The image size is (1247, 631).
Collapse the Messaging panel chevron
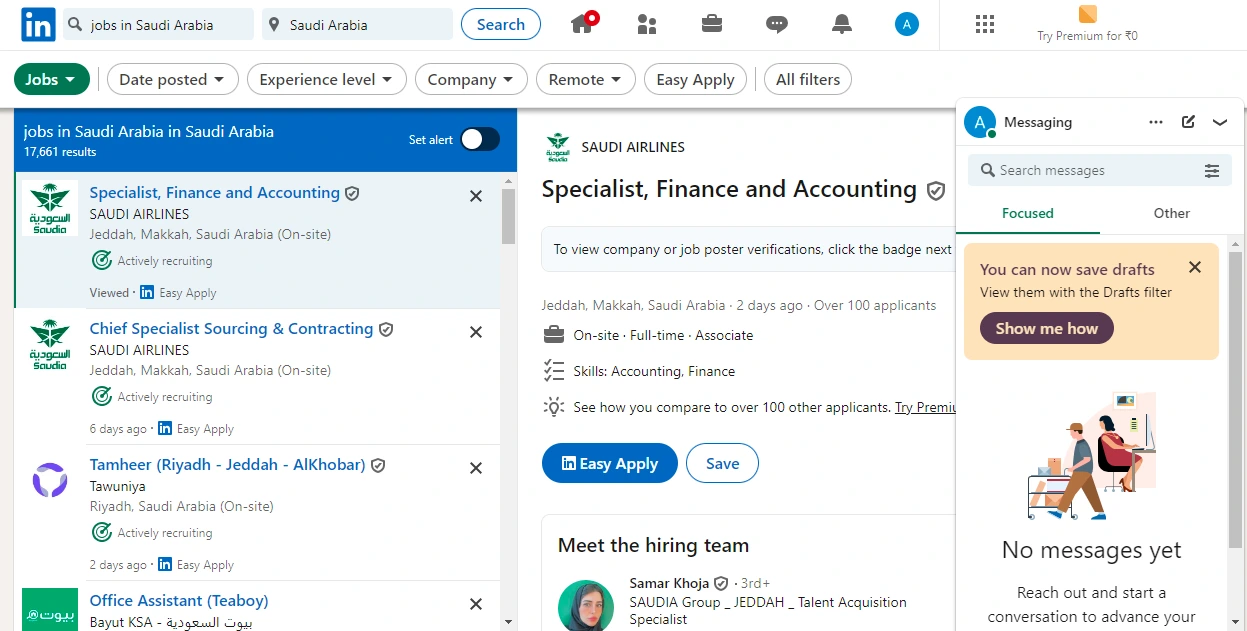coord(1220,122)
